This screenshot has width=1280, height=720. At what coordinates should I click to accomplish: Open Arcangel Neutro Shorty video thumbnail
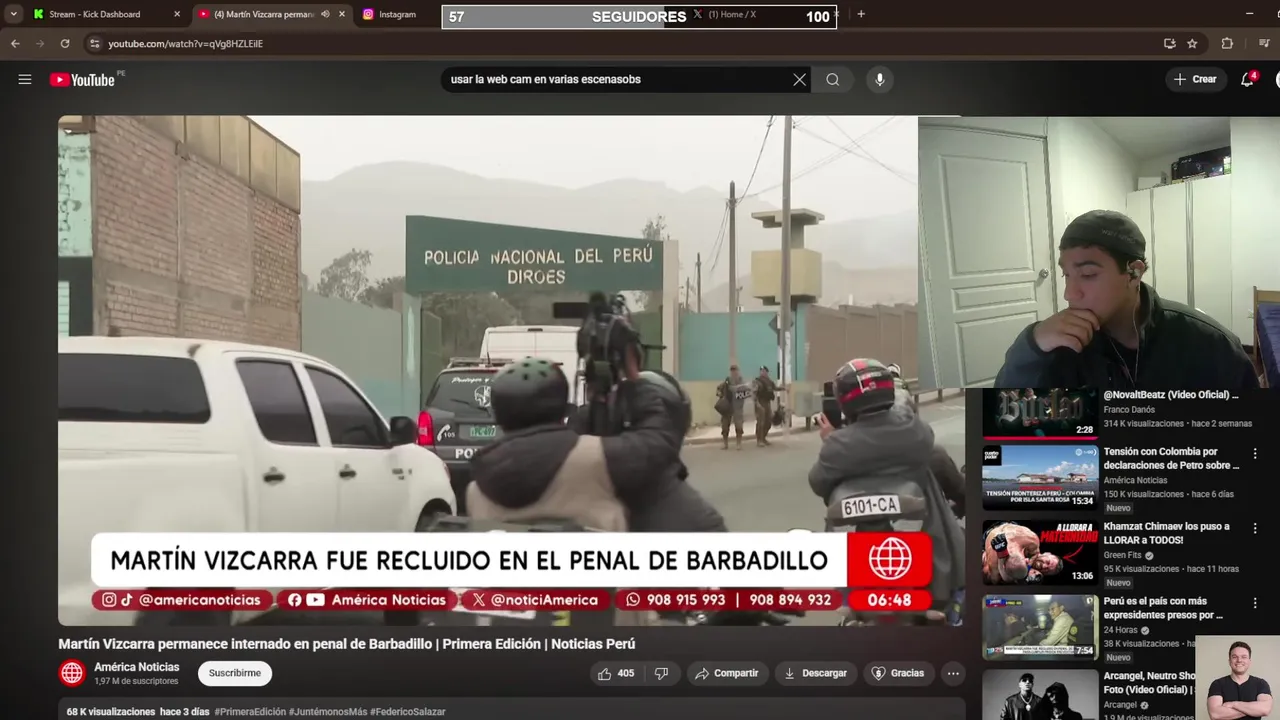coord(1040,695)
